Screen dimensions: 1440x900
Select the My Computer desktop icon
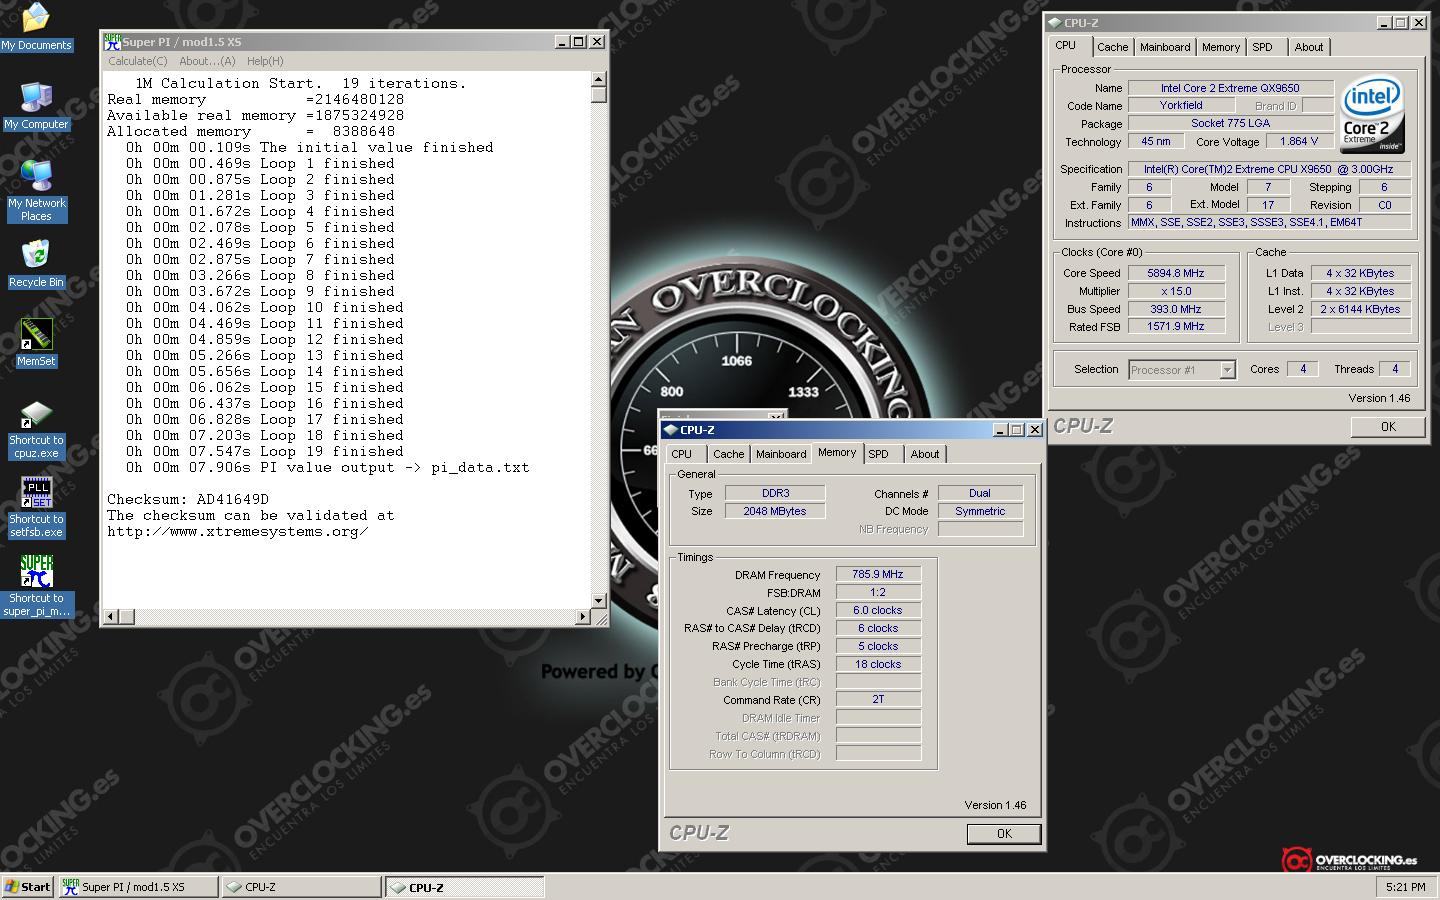[36, 106]
